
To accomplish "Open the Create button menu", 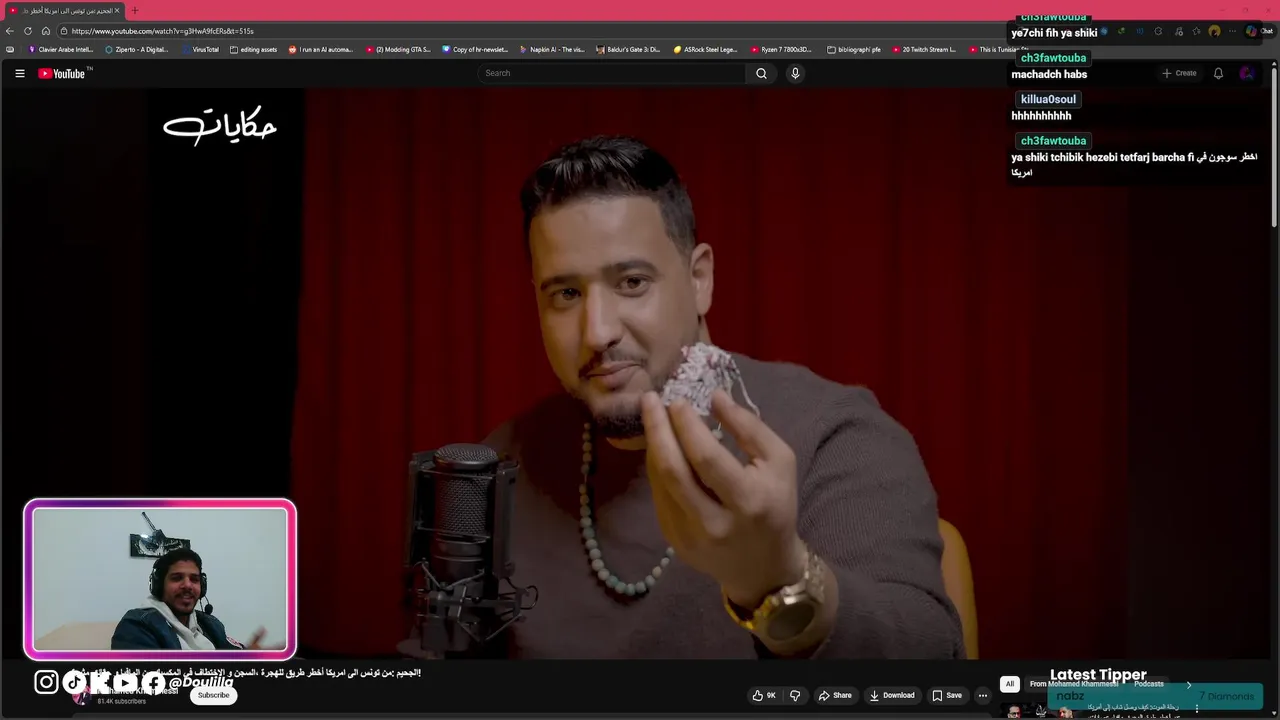I will pyautogui.click(x=1179, y=73).
